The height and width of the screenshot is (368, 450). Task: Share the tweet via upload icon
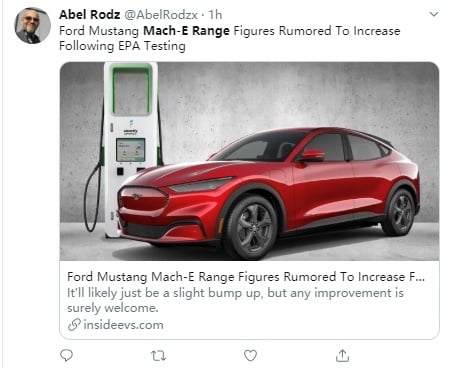click(x=342, y=355)
